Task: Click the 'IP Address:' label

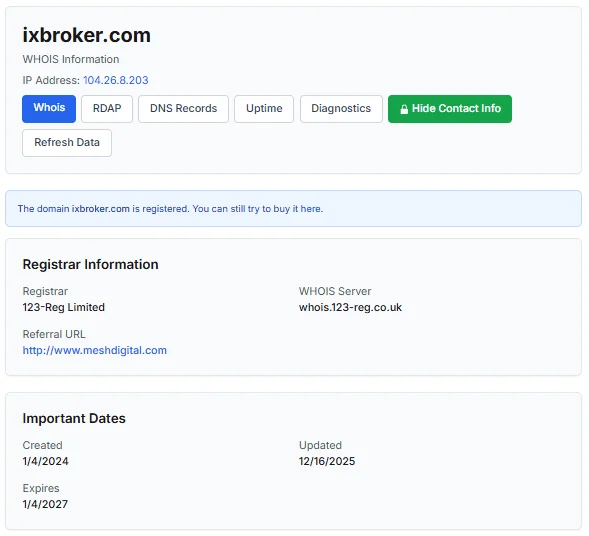Action: pos(51,80)
